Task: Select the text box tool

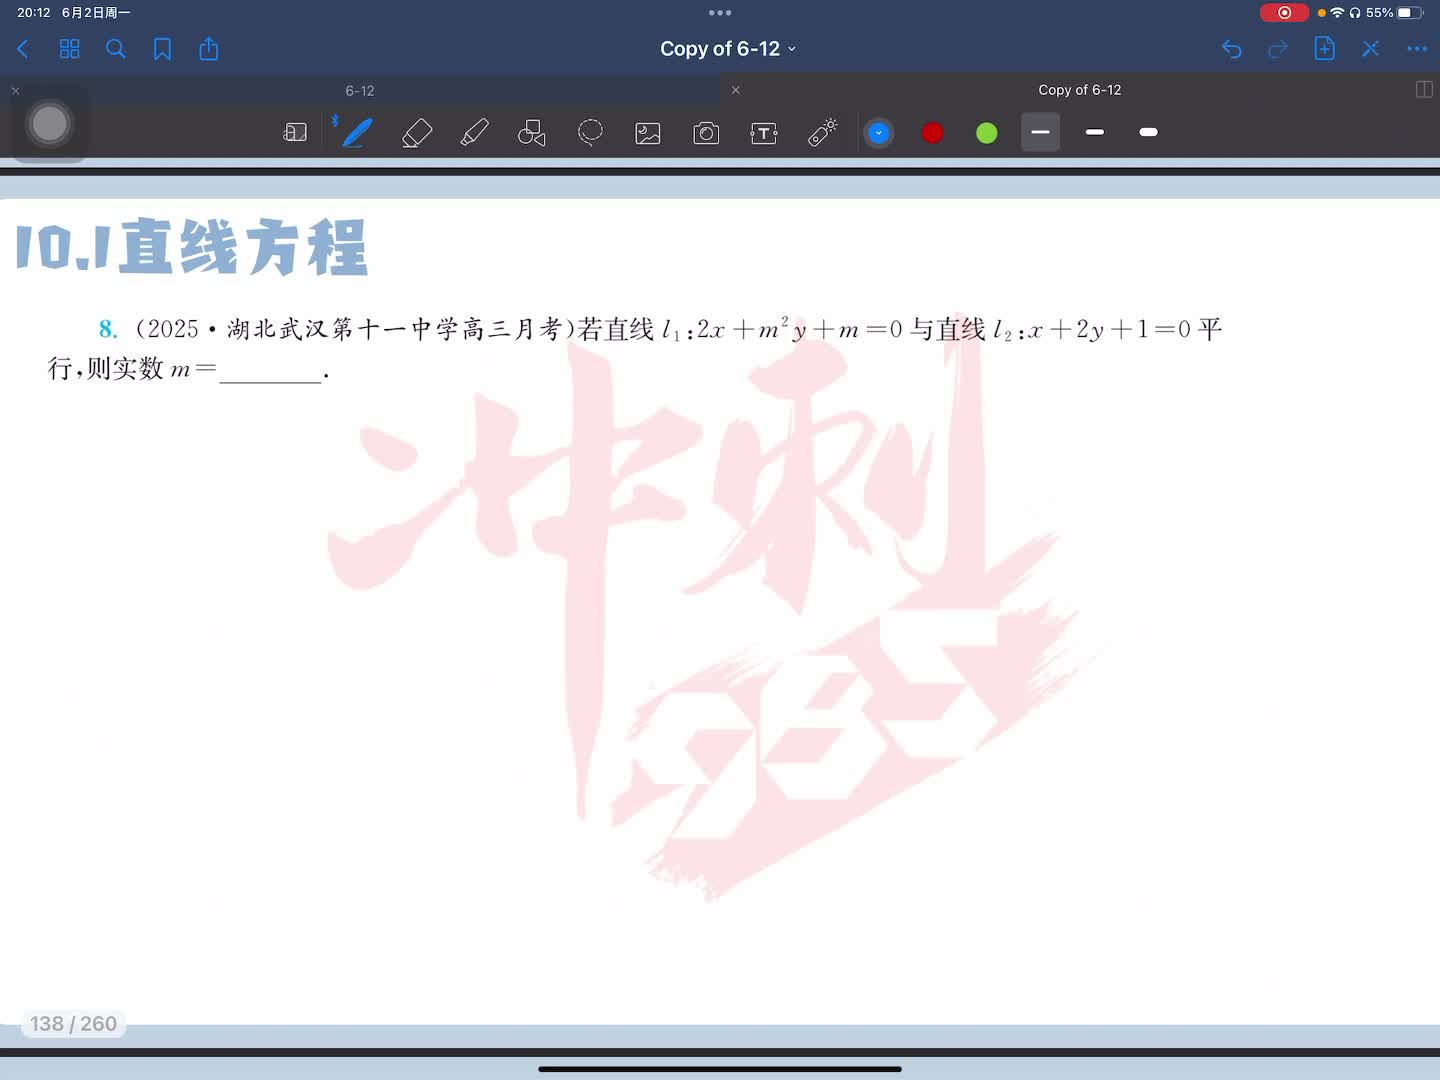Action: (x=764, y=132)
